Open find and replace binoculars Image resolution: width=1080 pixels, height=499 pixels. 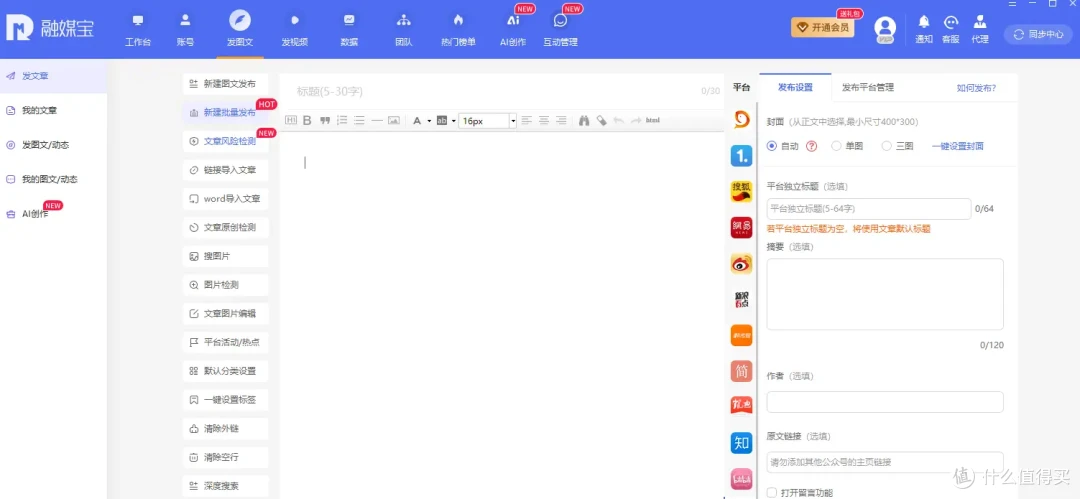[584, 121]
